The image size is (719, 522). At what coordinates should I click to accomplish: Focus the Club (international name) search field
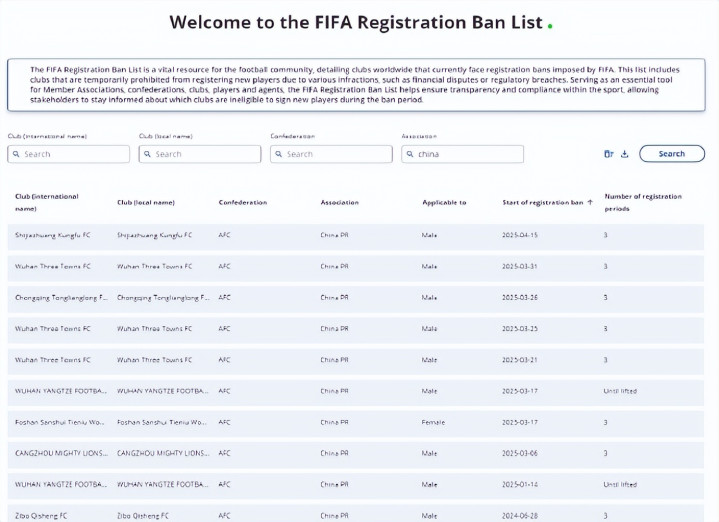tap(68, 154)
